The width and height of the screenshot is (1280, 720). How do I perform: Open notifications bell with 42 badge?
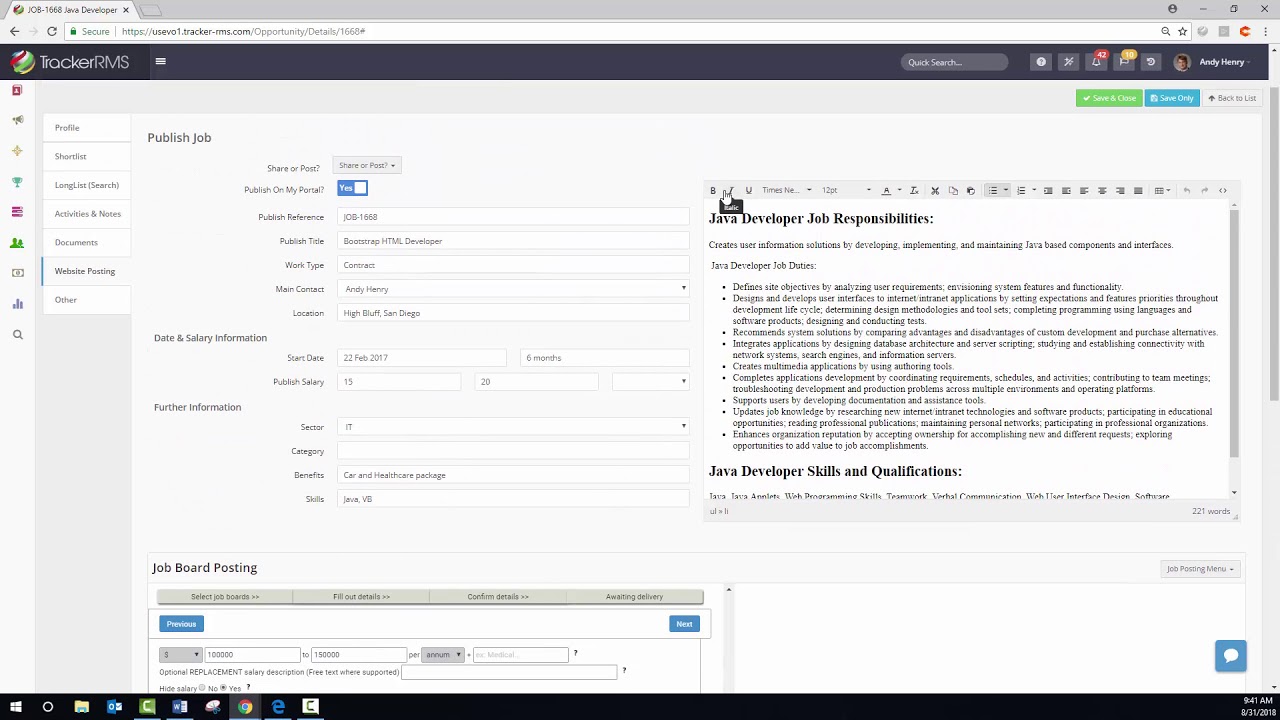pos(1097,61)
